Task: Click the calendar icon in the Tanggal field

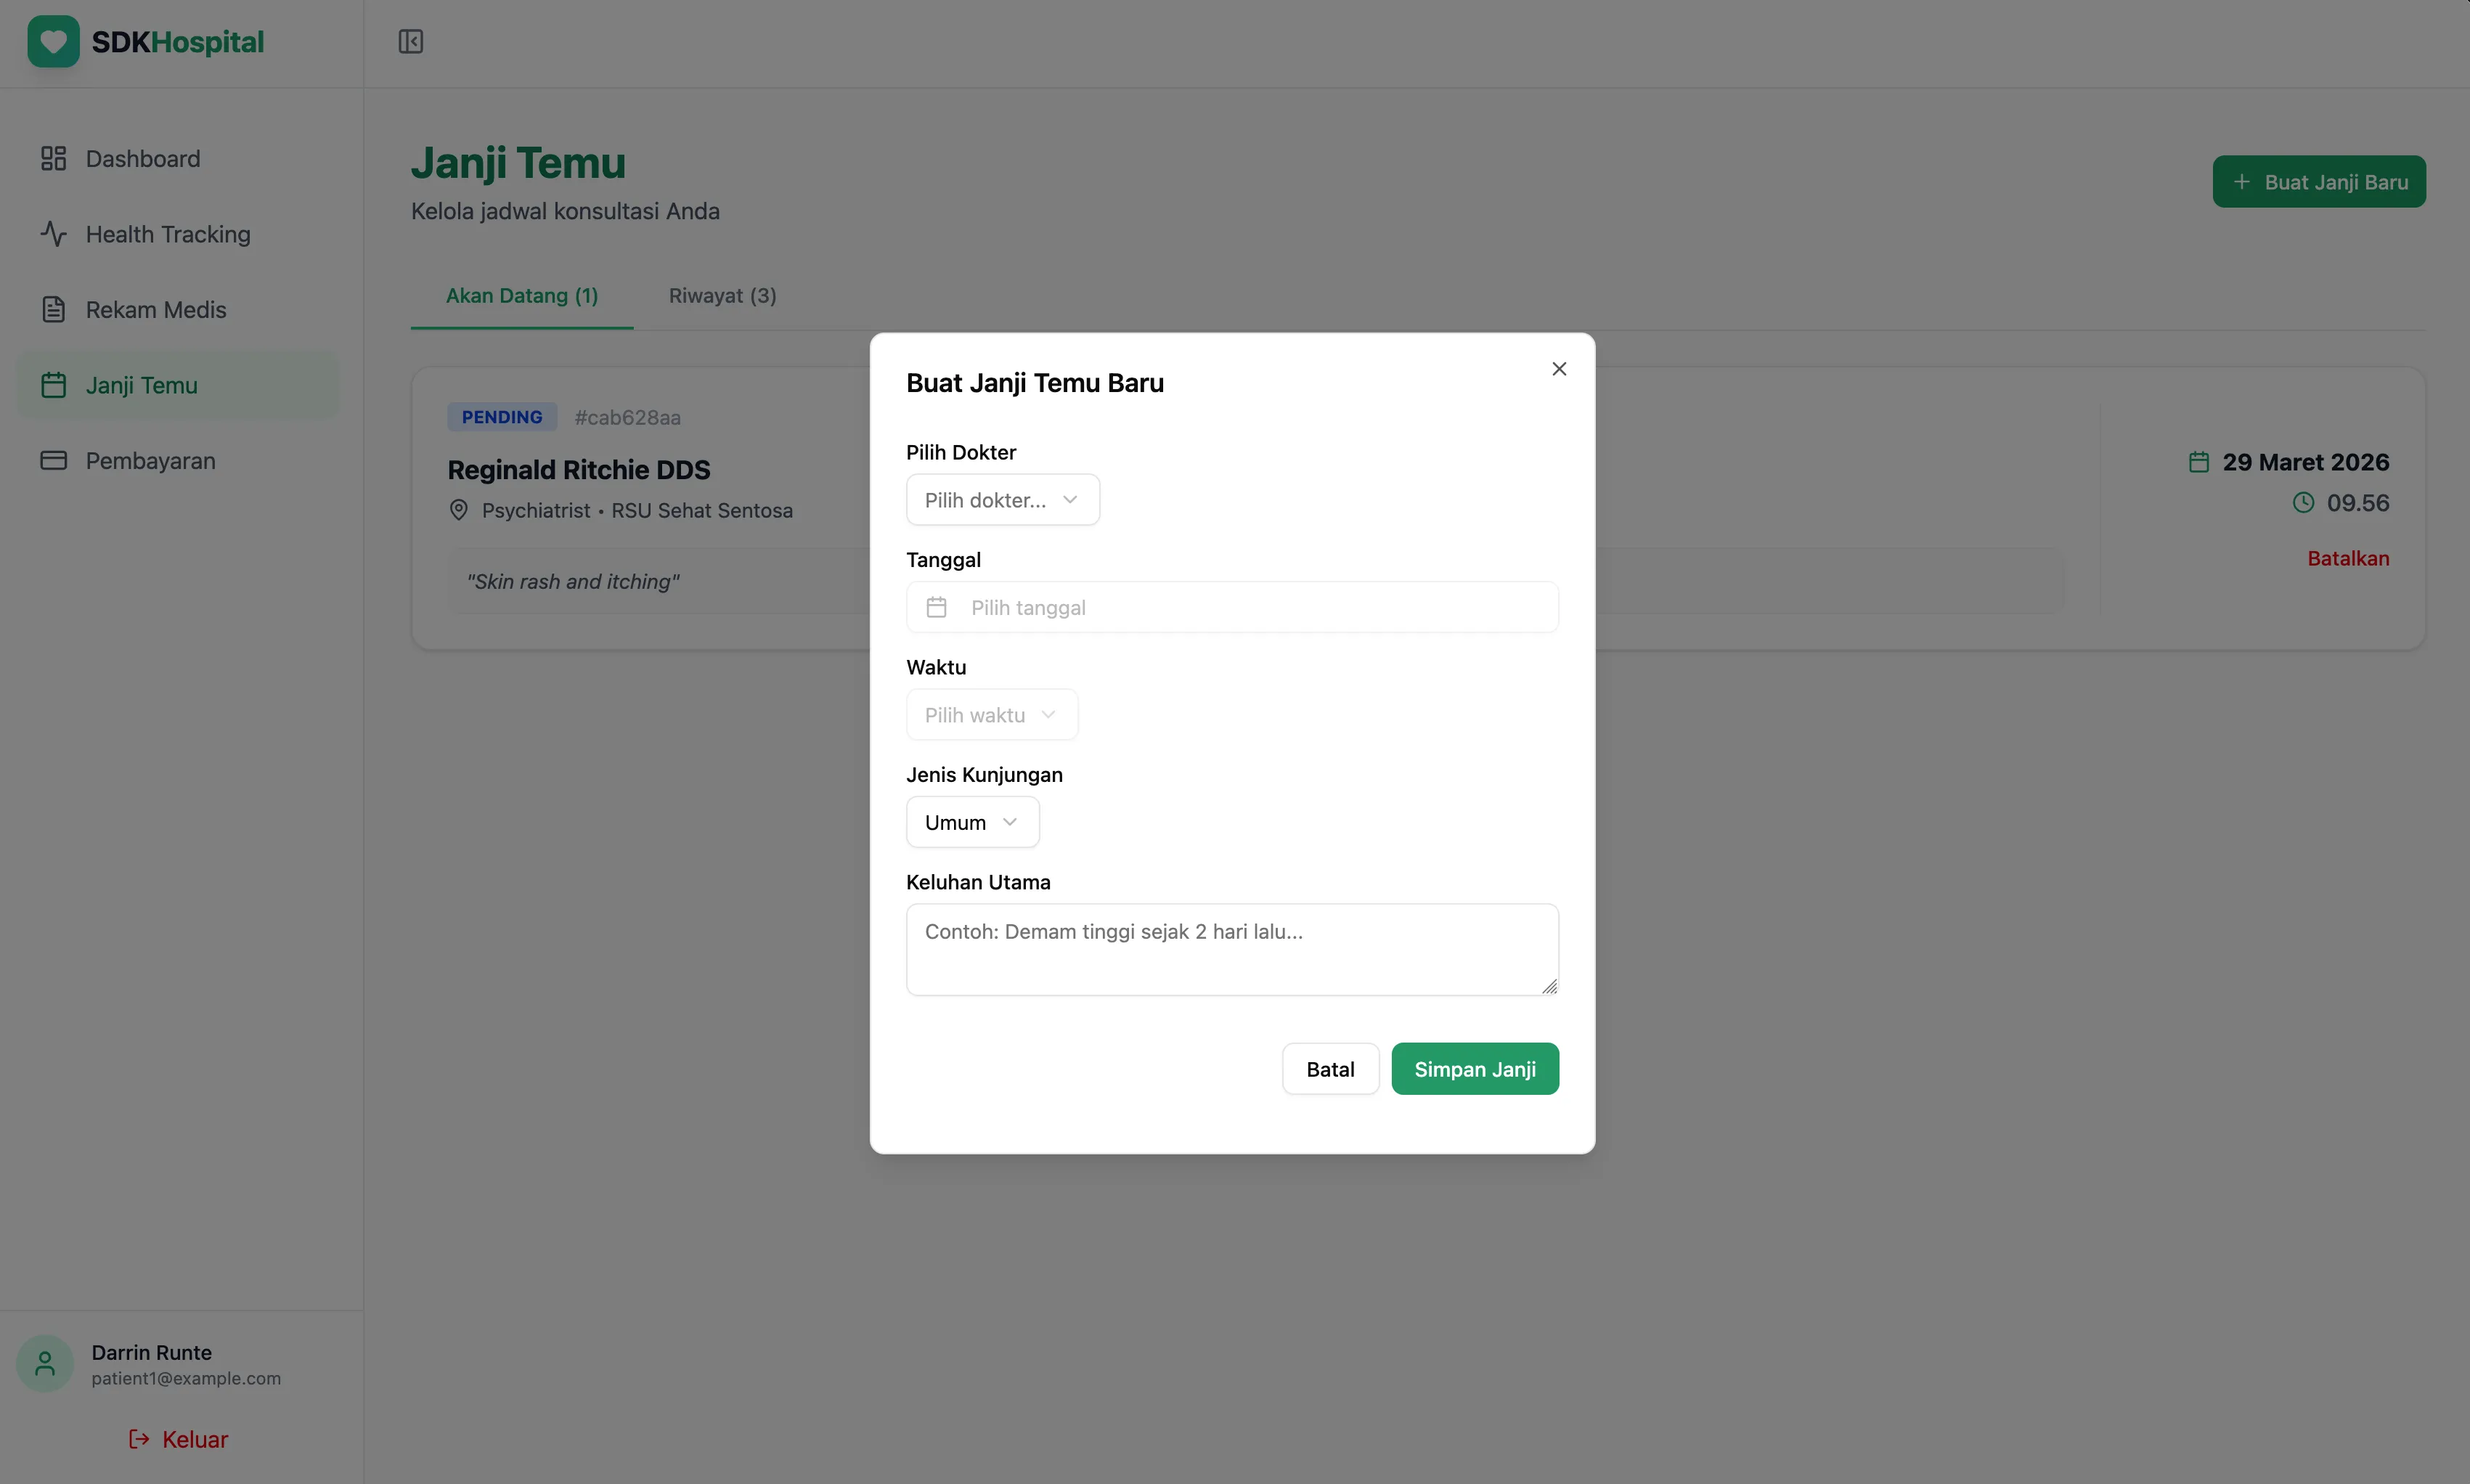Action: (x=936, y=606)
